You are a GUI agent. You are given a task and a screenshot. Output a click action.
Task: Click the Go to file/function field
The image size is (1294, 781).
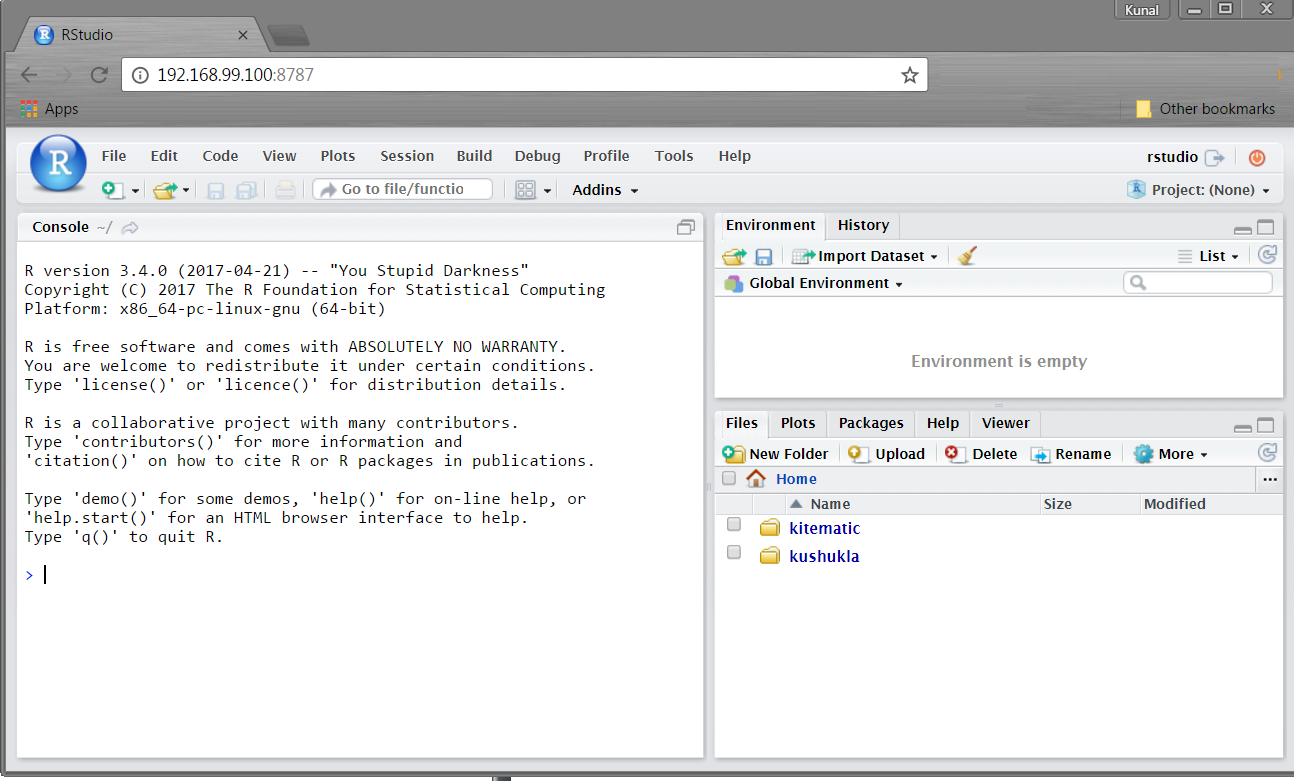(403, 189)
